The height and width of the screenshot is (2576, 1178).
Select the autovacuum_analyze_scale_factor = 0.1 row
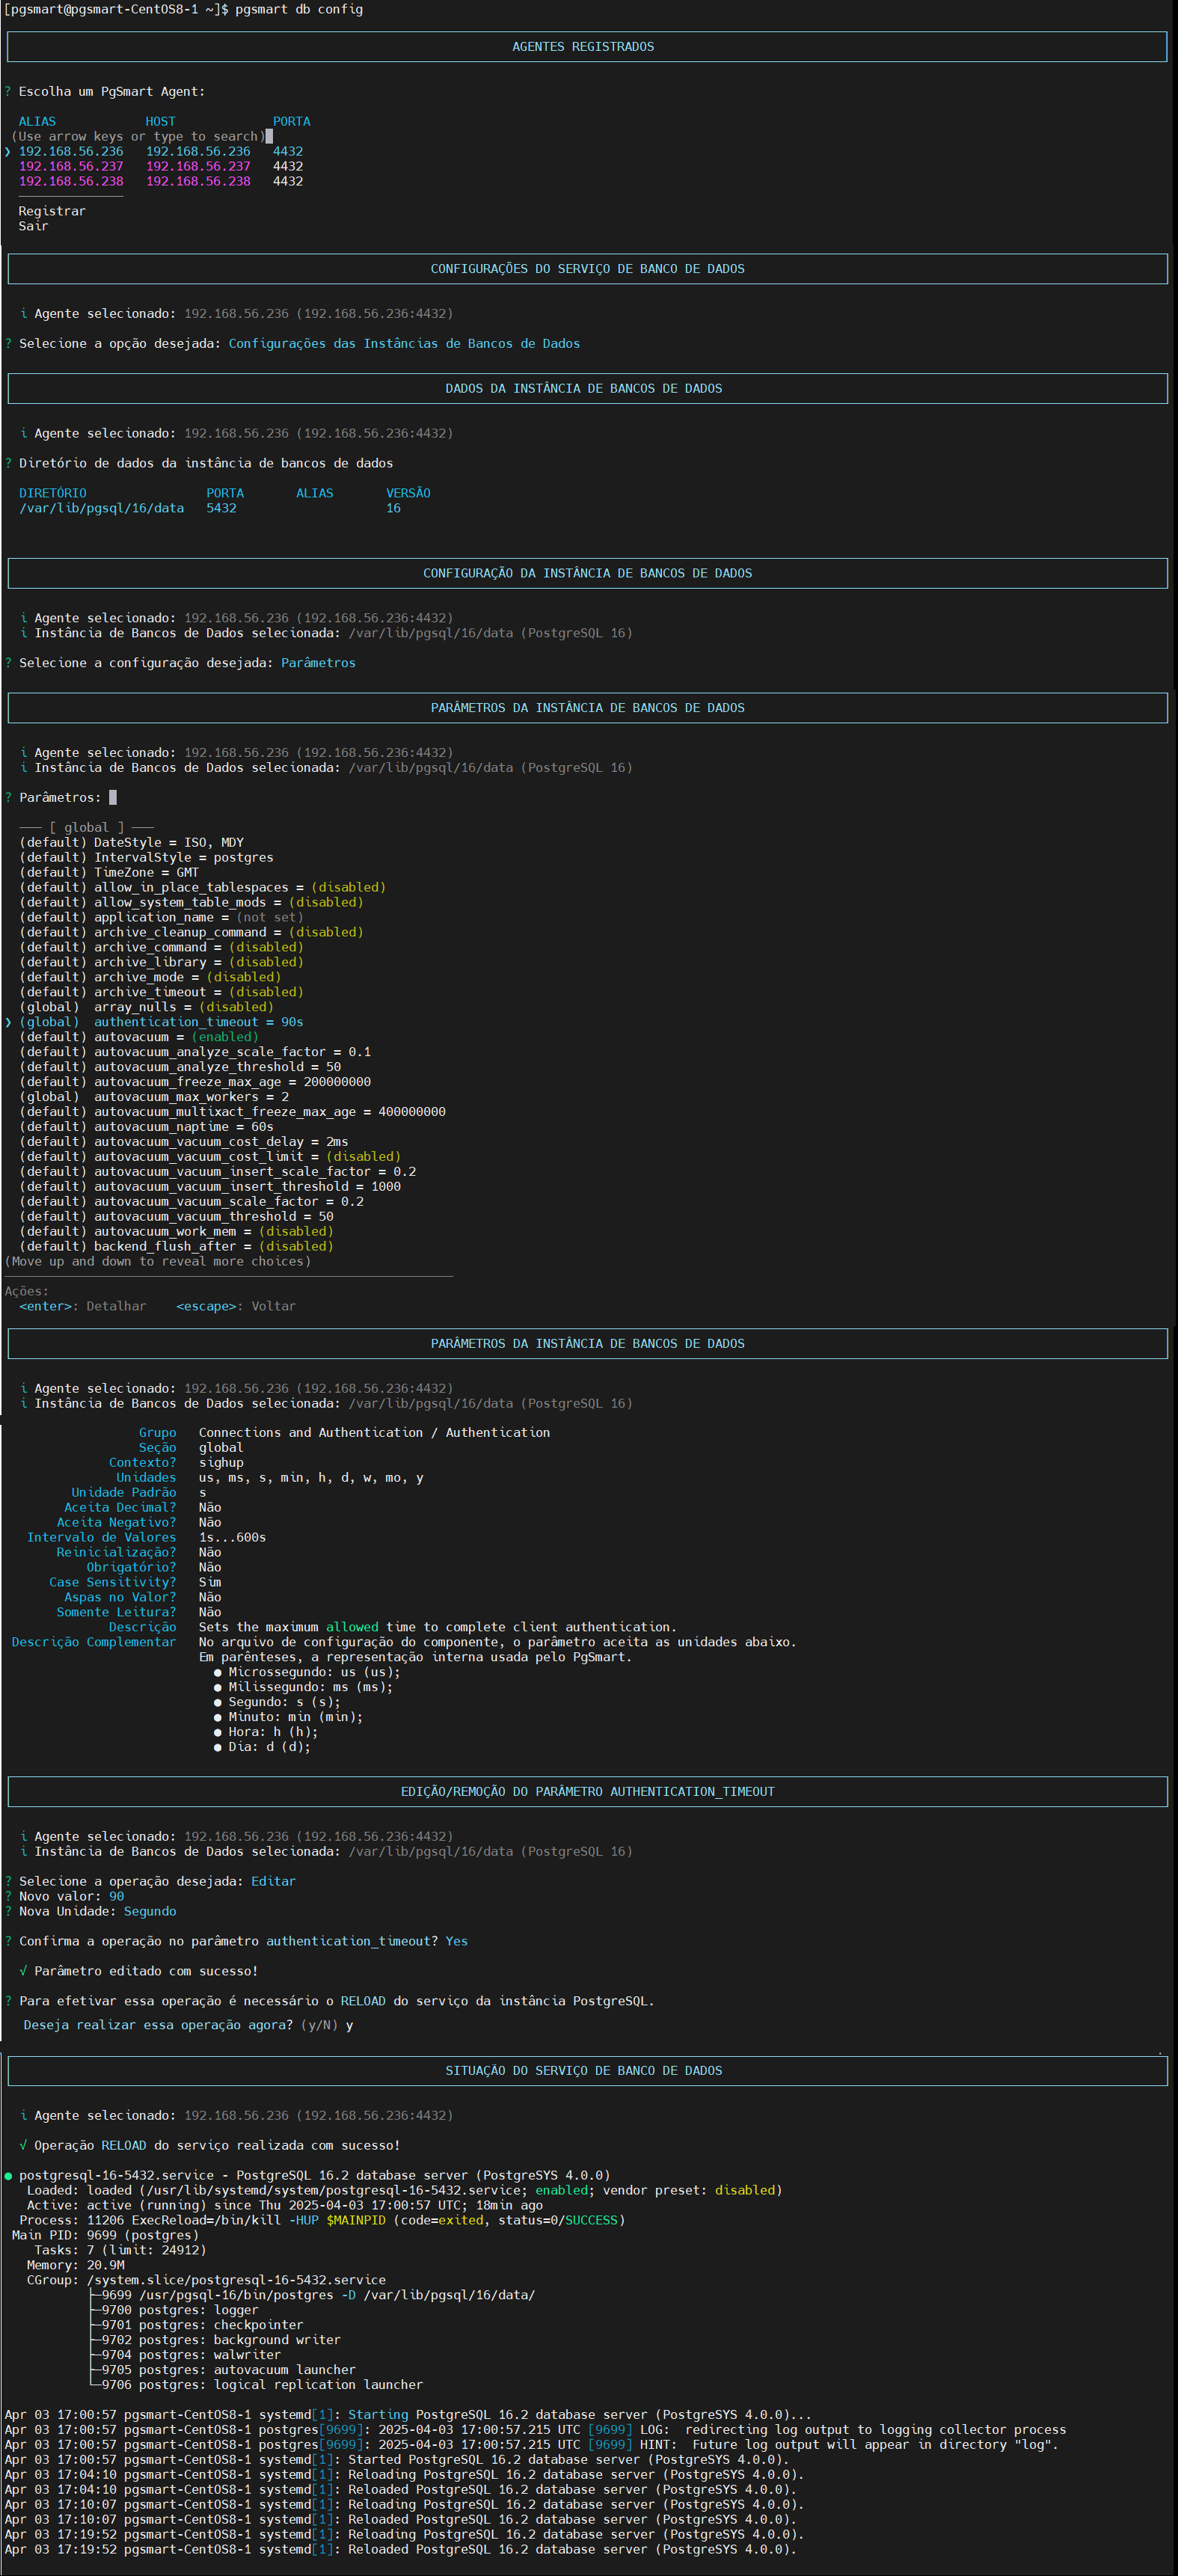pyautogui.click(x=195, y=1052)
